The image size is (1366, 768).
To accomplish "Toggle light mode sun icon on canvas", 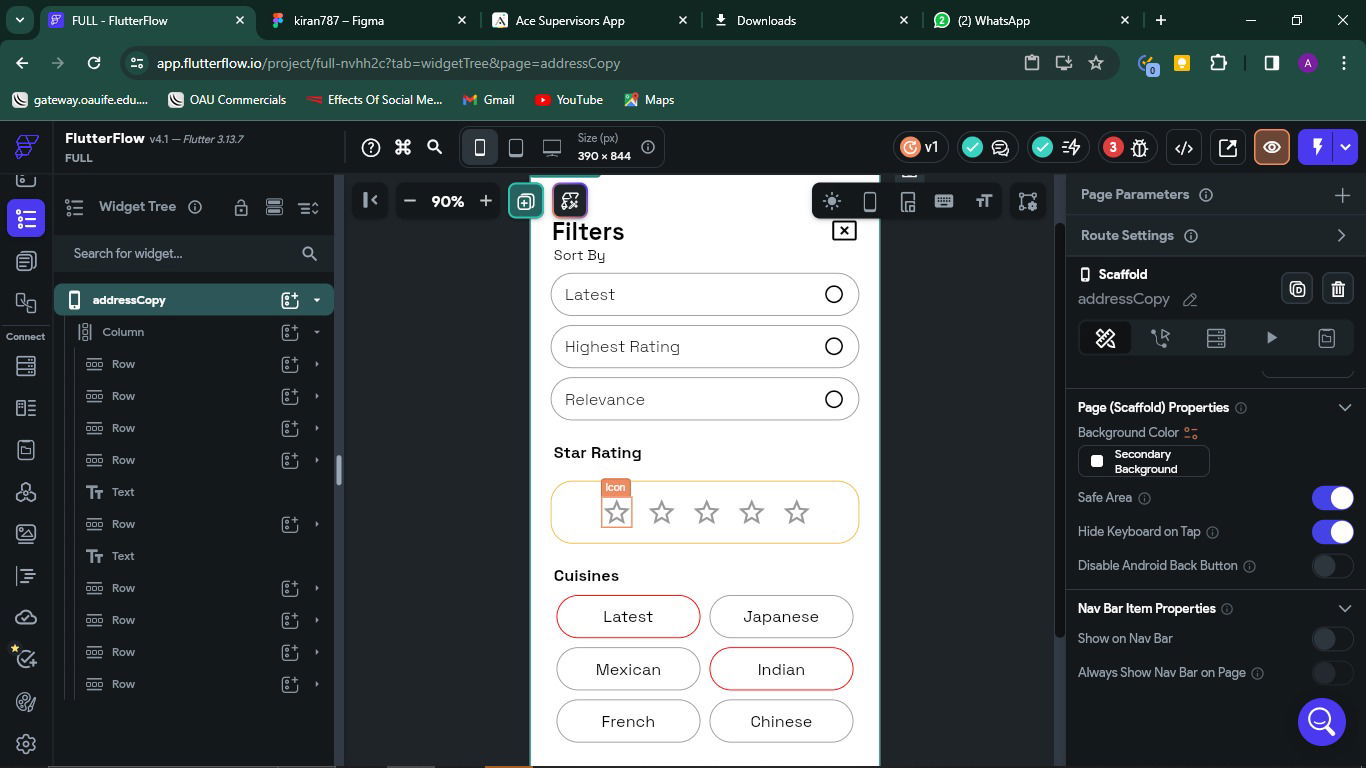I will click(x=831, y=201).
